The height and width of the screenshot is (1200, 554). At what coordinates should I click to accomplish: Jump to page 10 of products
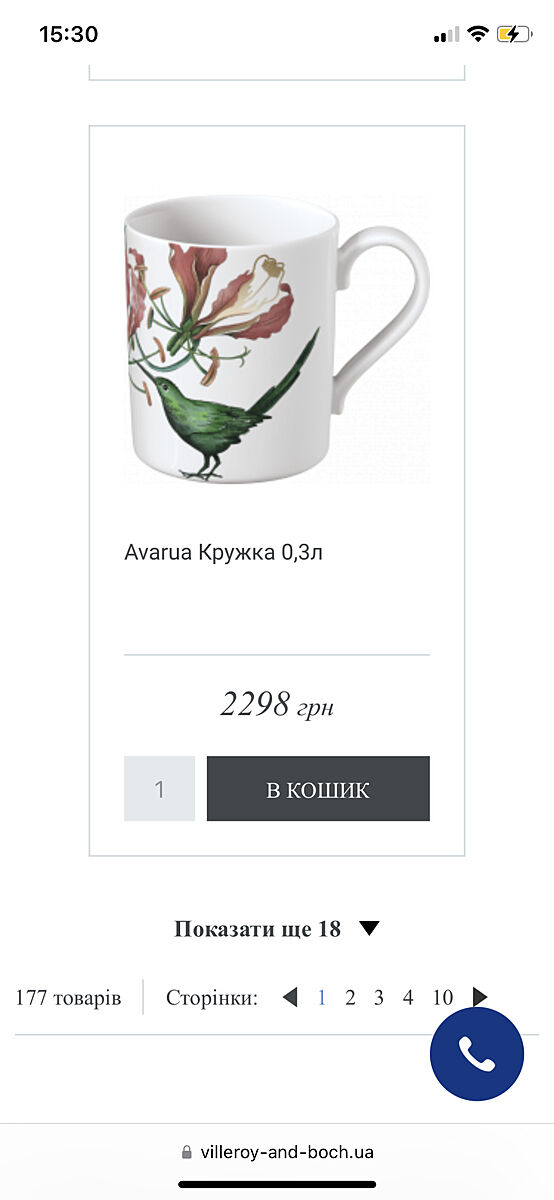tap(443, 997)
